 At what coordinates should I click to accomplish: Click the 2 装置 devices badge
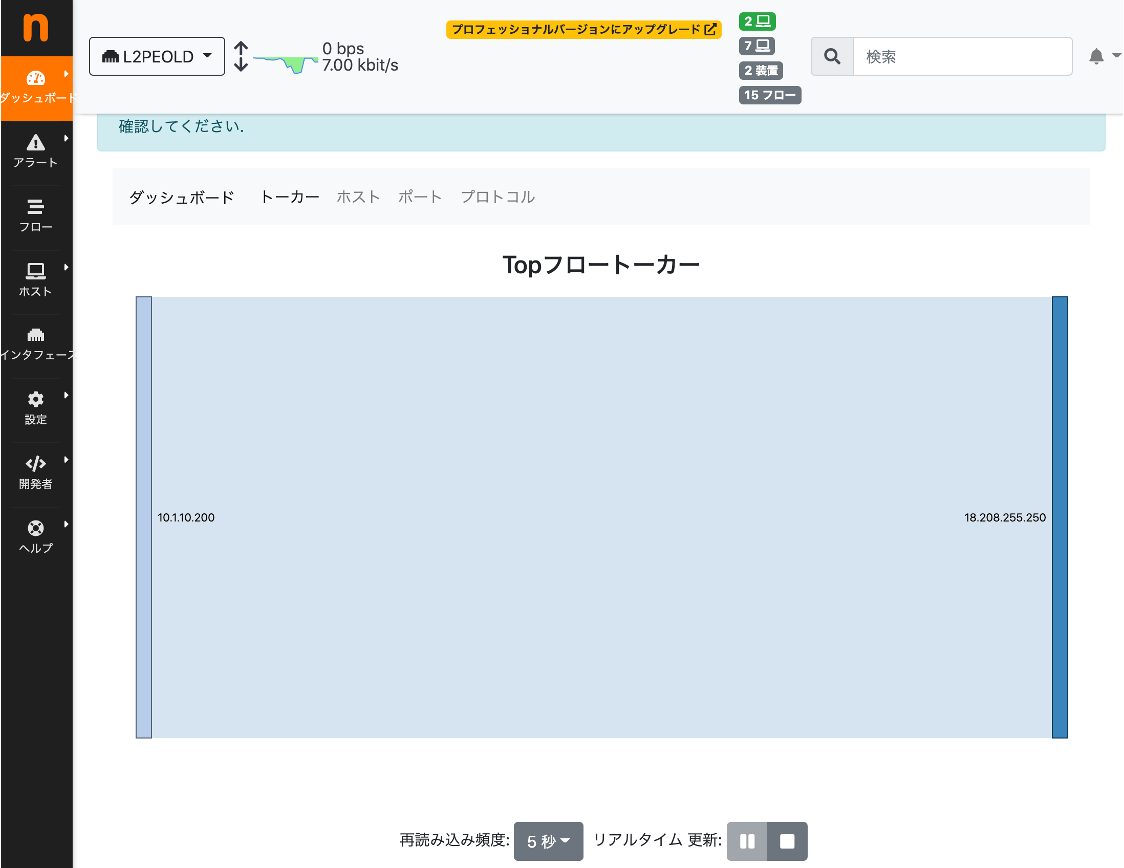tap(761, 70)
